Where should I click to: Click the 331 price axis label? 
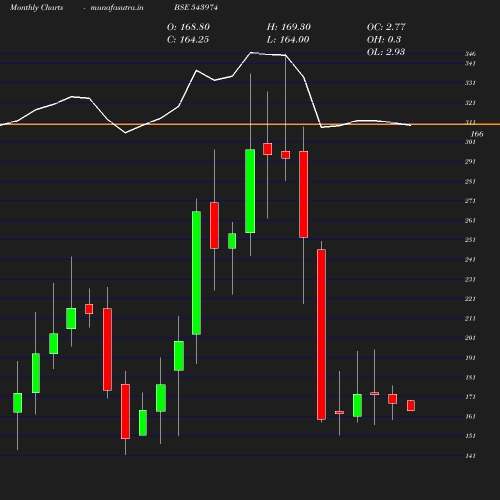[x=470, y=83]
